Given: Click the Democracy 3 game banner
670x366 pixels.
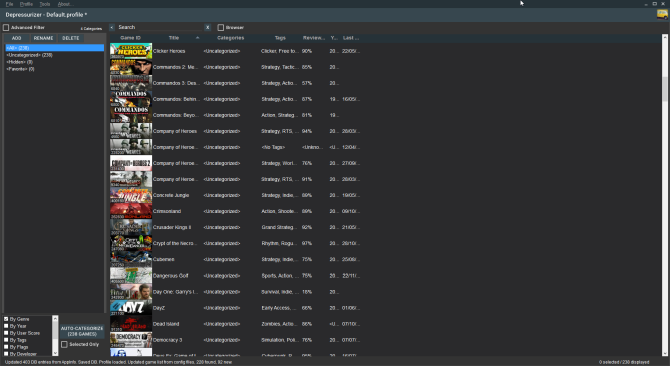Looking at the screenshot, I should 131,340.
